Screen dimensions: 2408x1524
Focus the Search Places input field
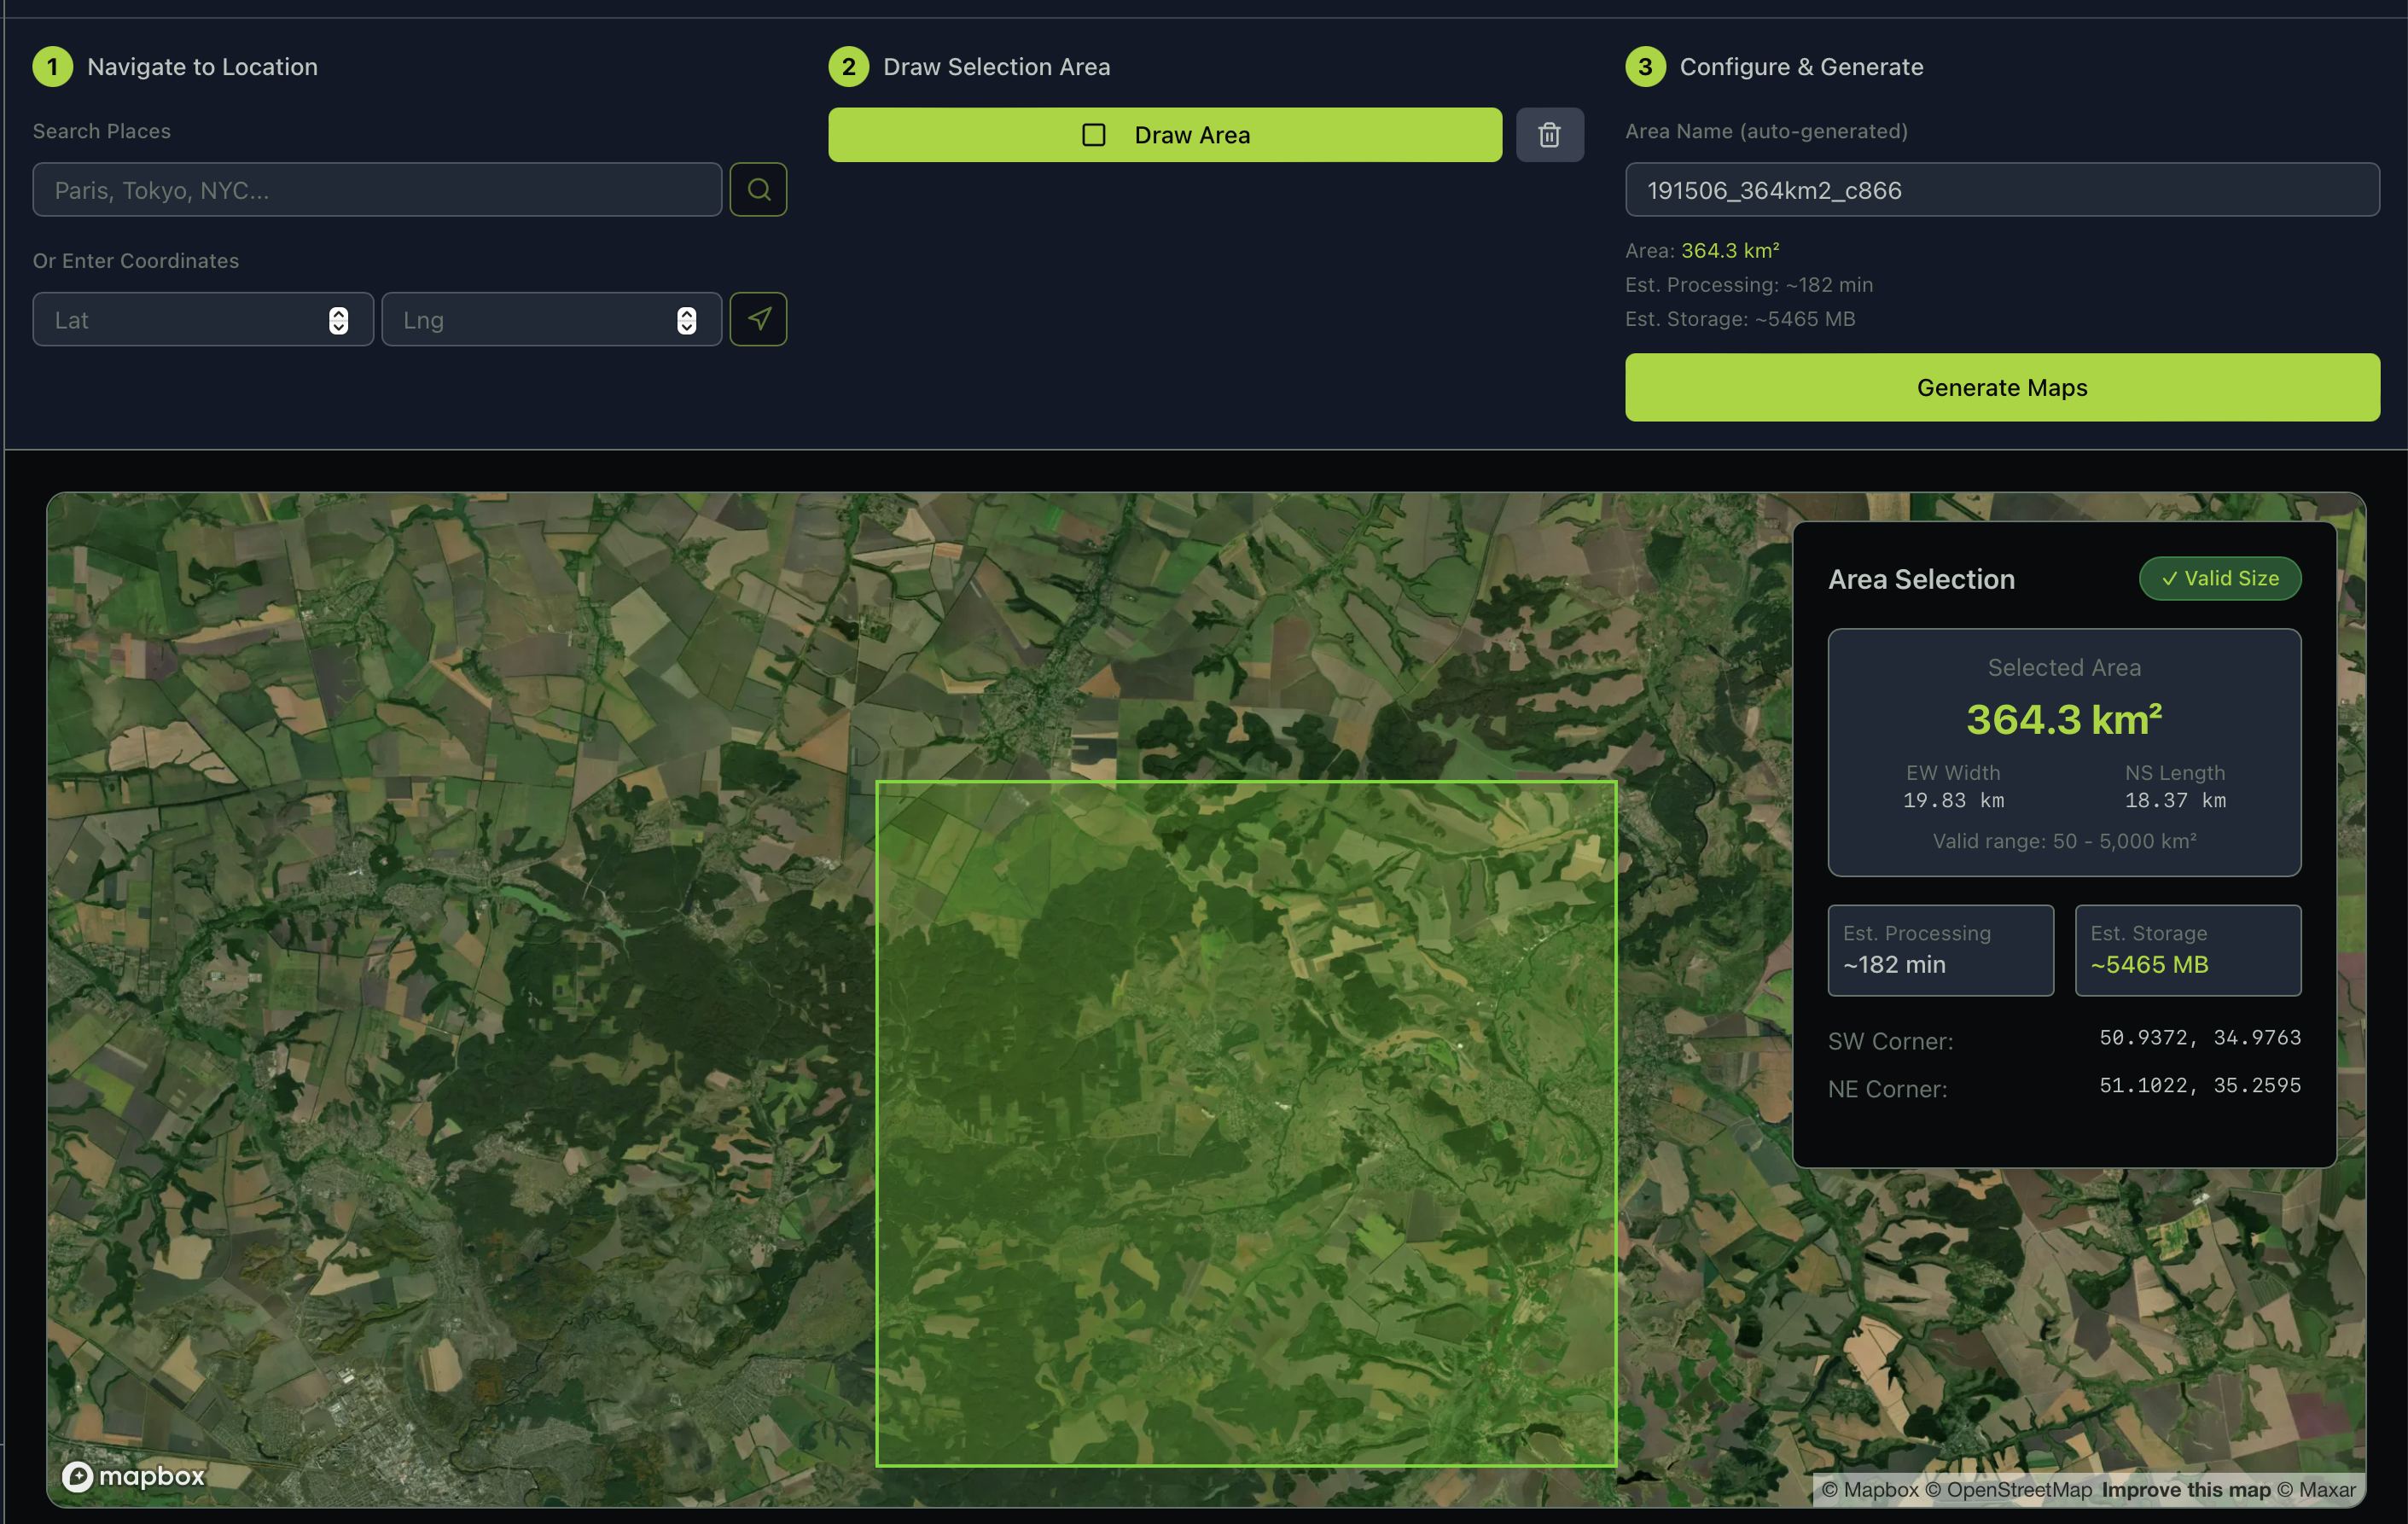(x=376, y=190)
